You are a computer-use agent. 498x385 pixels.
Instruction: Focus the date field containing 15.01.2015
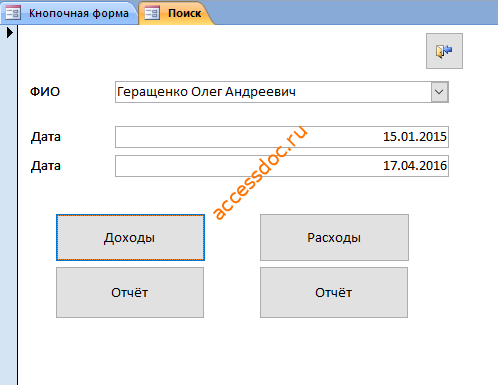pos(282,137)
